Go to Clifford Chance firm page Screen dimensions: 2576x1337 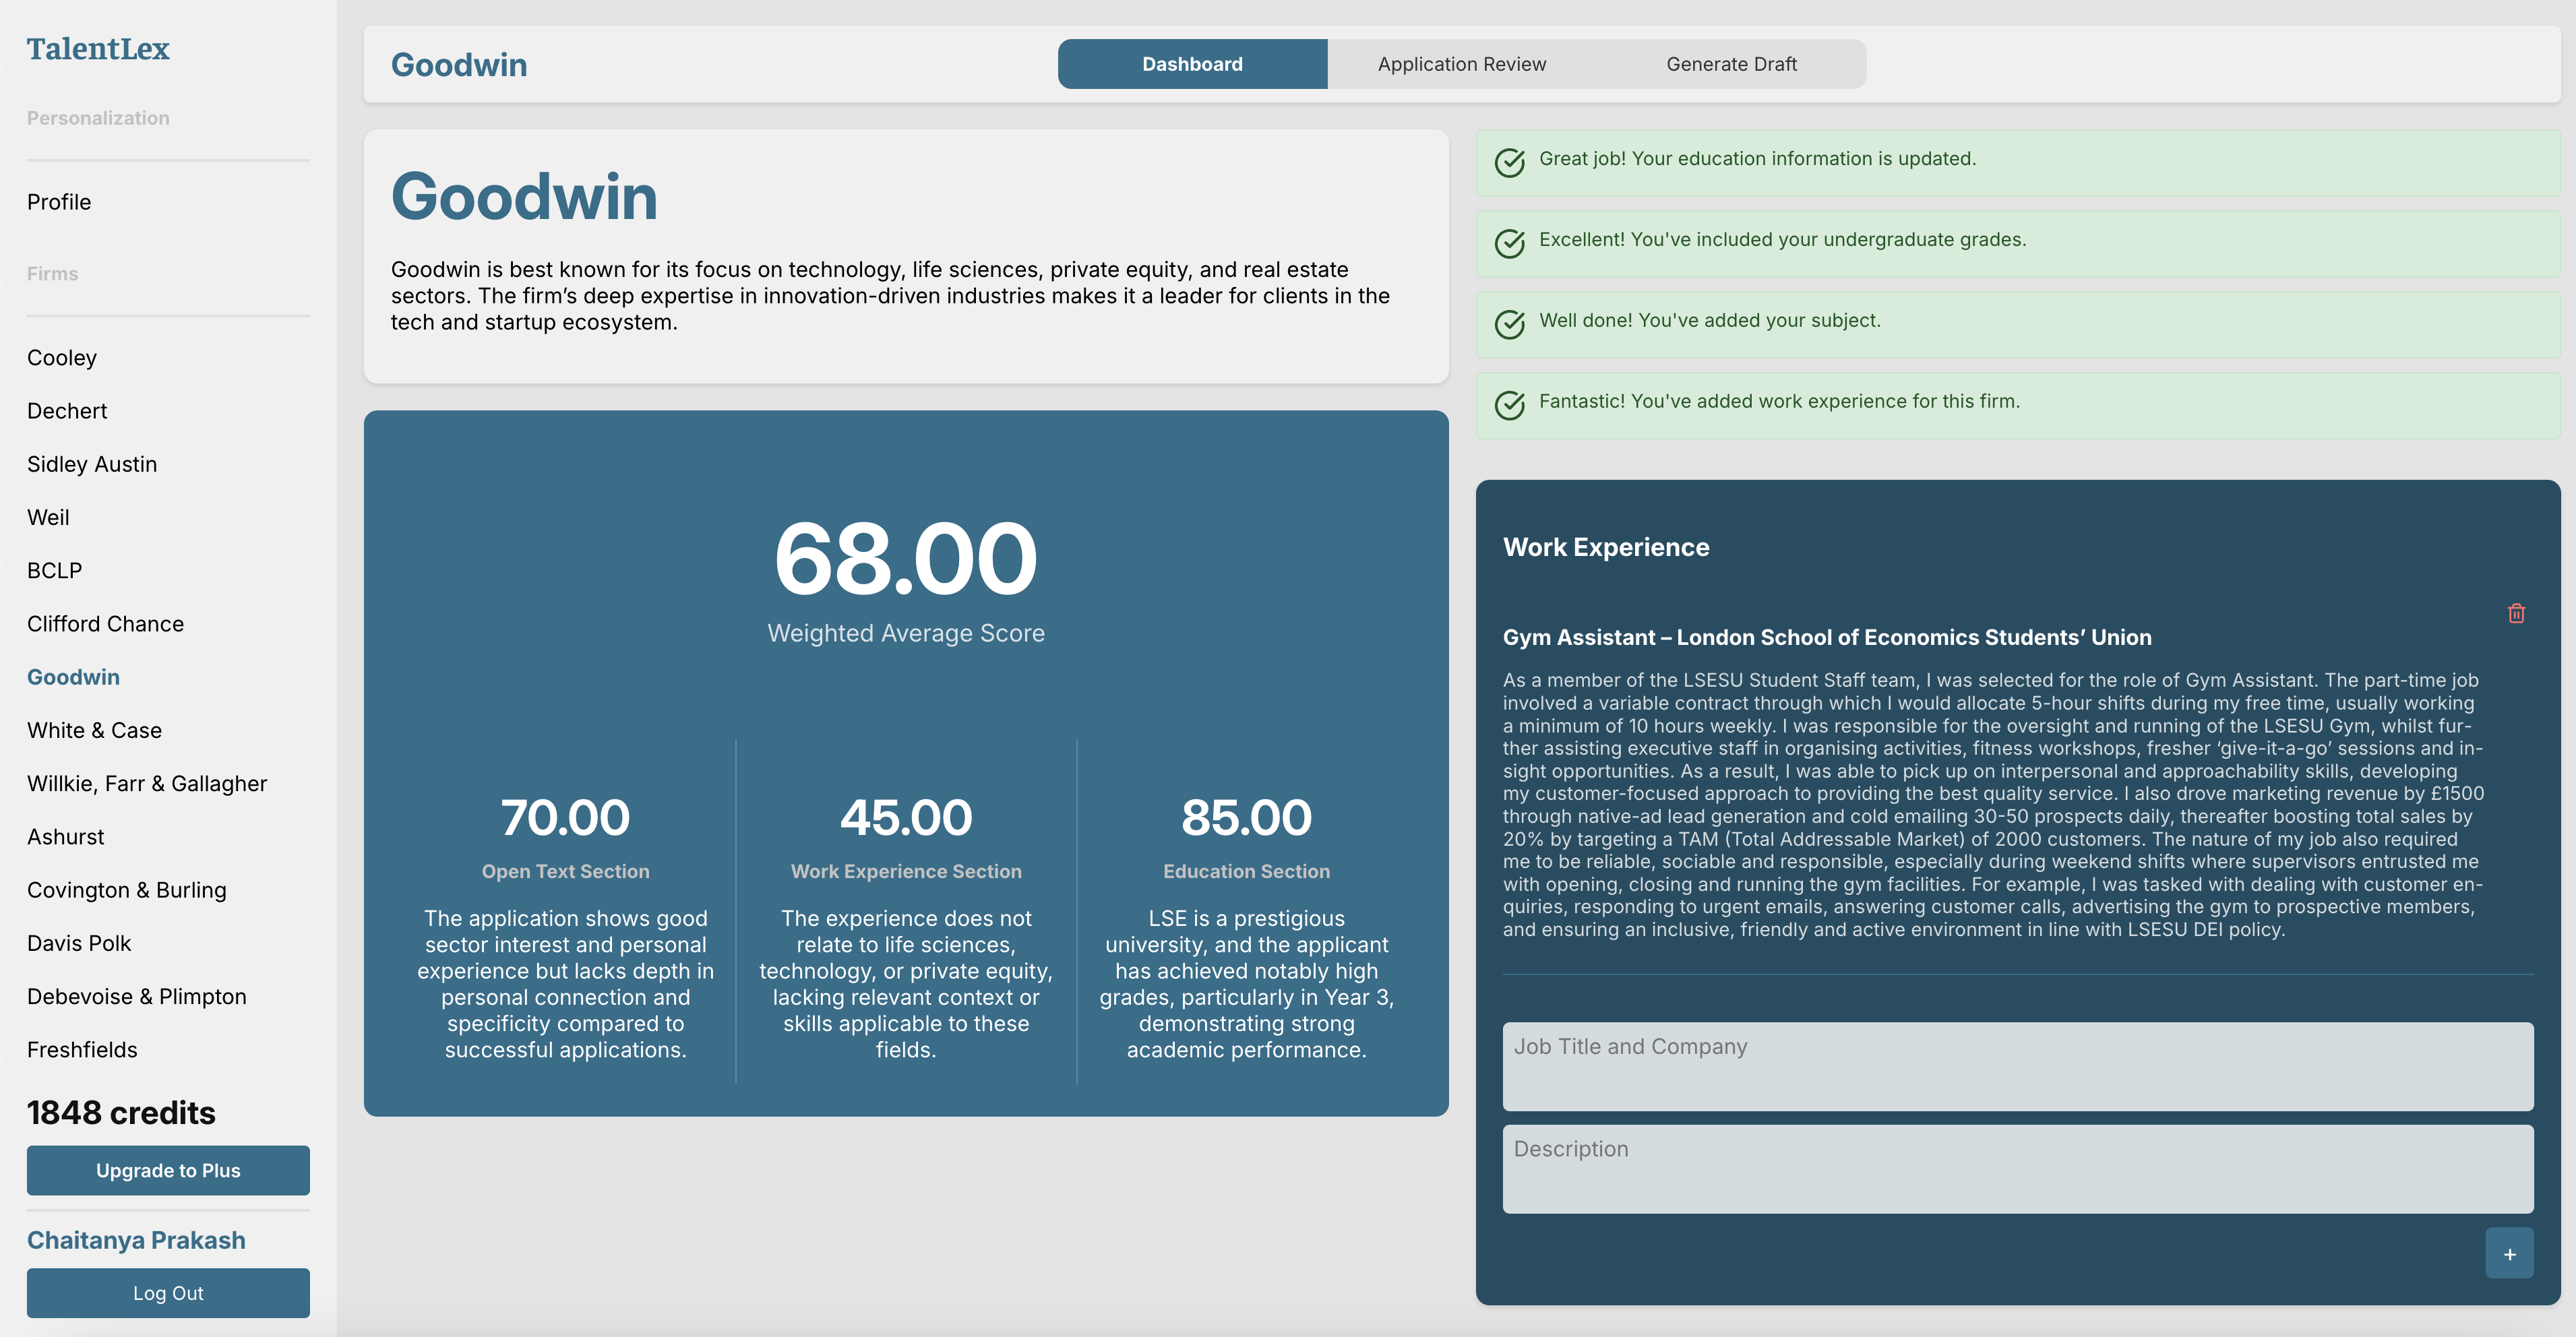tap(105, 624)
